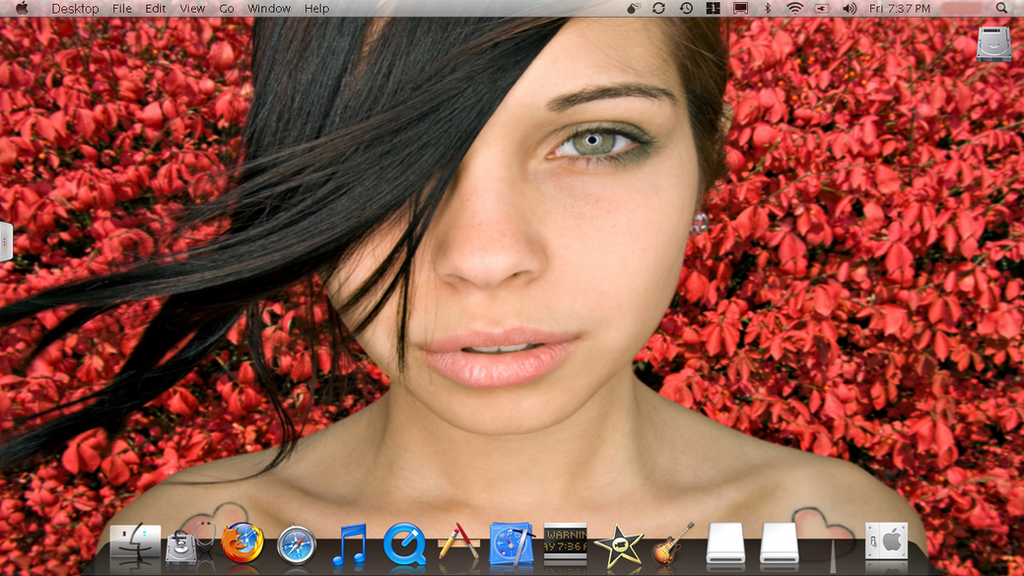Screen dimensions: 1024x576
Task: Open the View menu
Action: coord(192,8)
